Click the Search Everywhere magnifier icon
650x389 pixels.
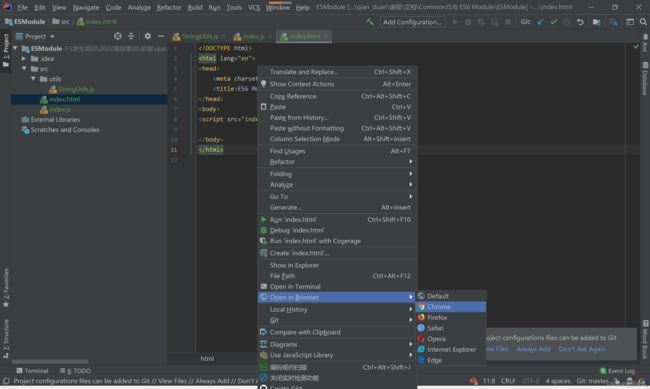(x=643, y=22)
